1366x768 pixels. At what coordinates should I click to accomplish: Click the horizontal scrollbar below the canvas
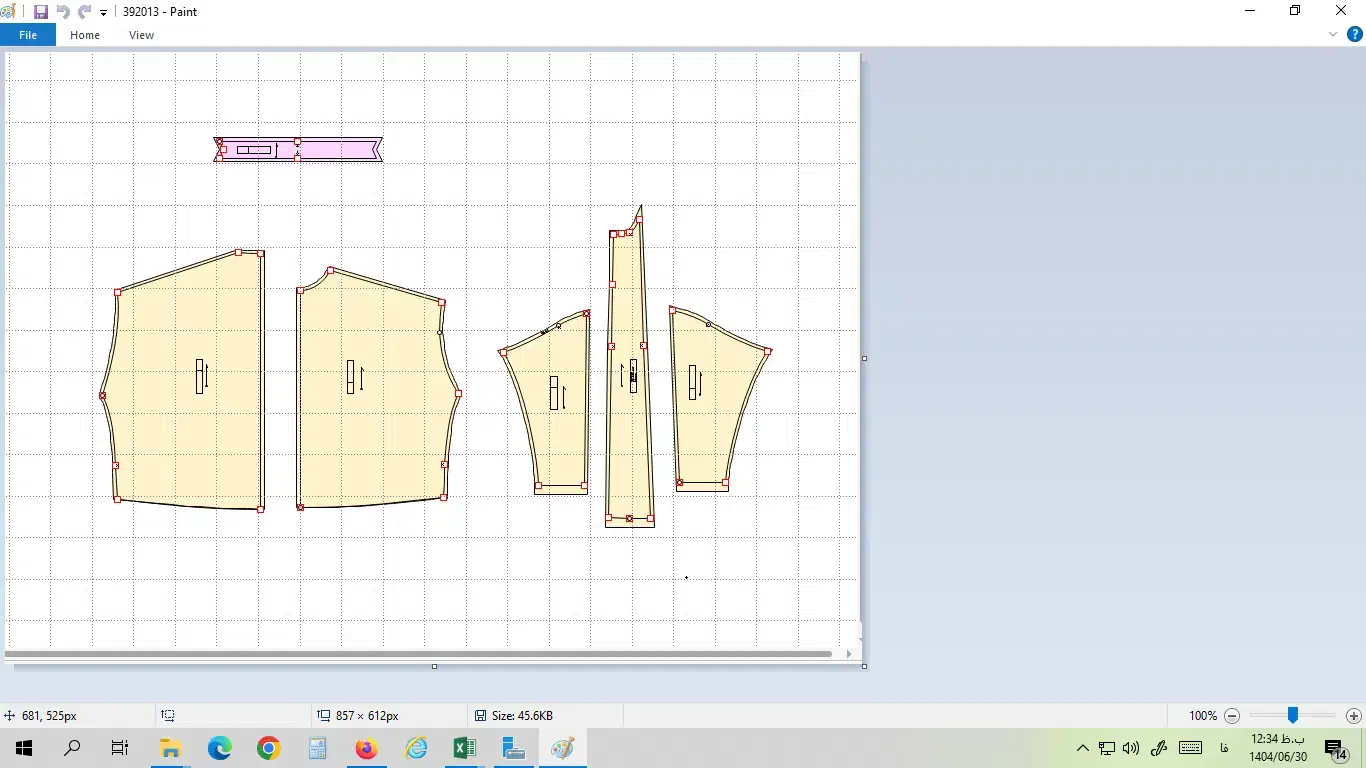click(418, 654)
